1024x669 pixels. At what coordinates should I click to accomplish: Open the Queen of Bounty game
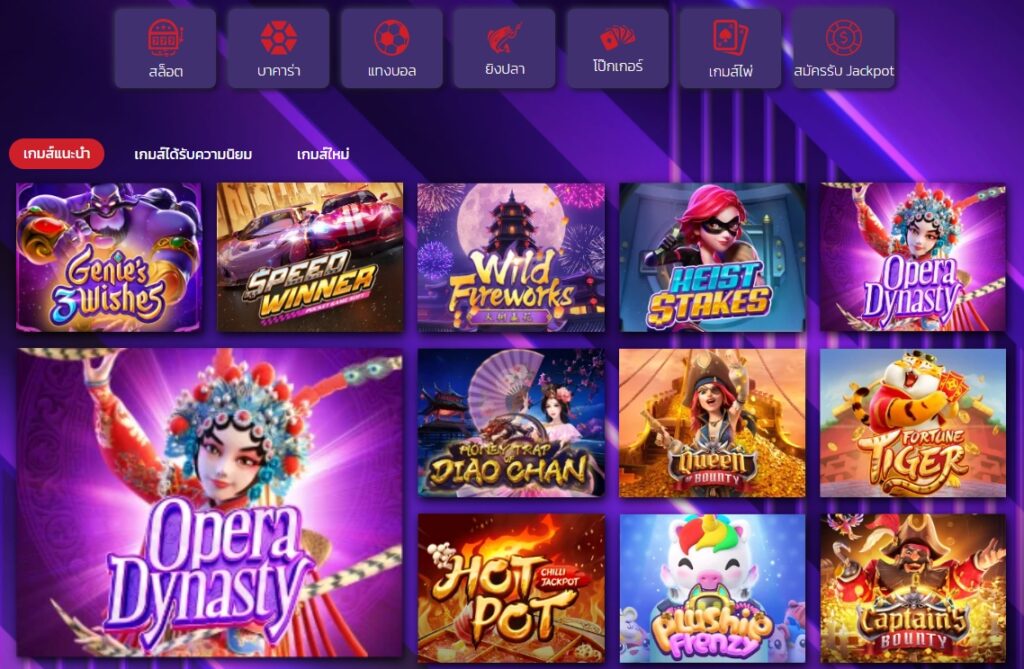point(712,423)
